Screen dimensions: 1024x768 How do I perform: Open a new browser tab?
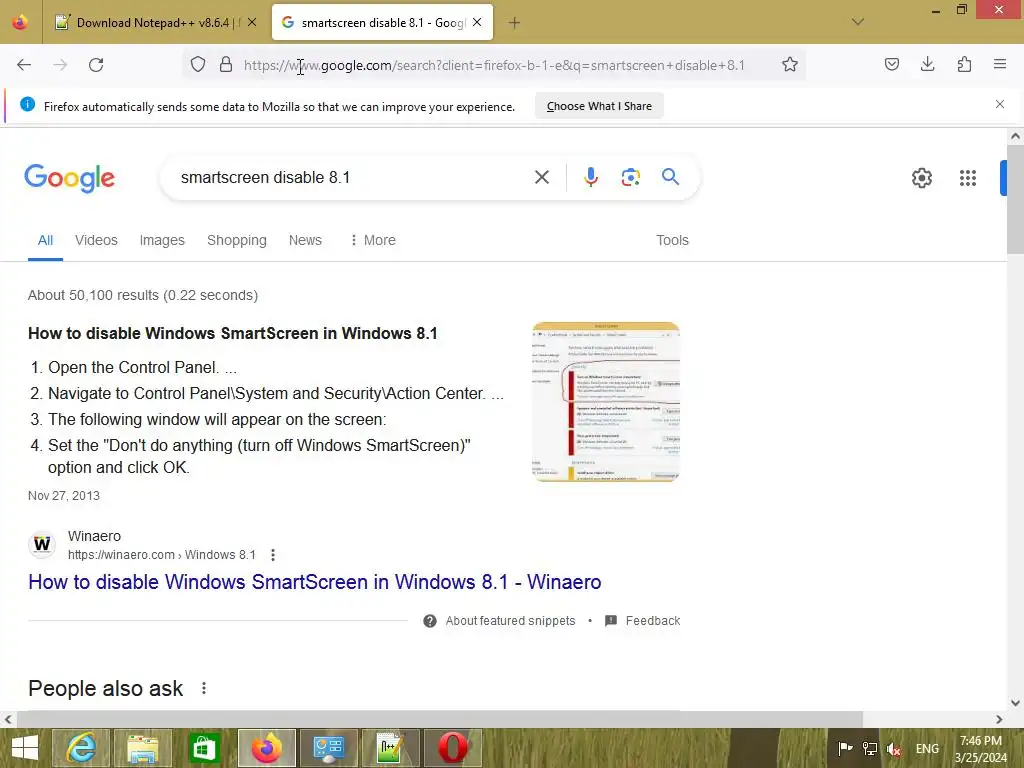[515, 23]
